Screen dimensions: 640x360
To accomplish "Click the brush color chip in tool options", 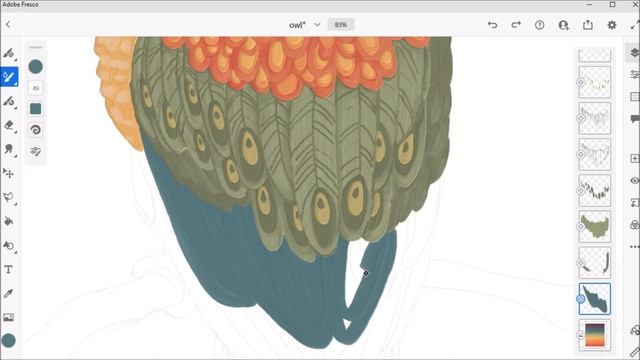I will (36, 67).
